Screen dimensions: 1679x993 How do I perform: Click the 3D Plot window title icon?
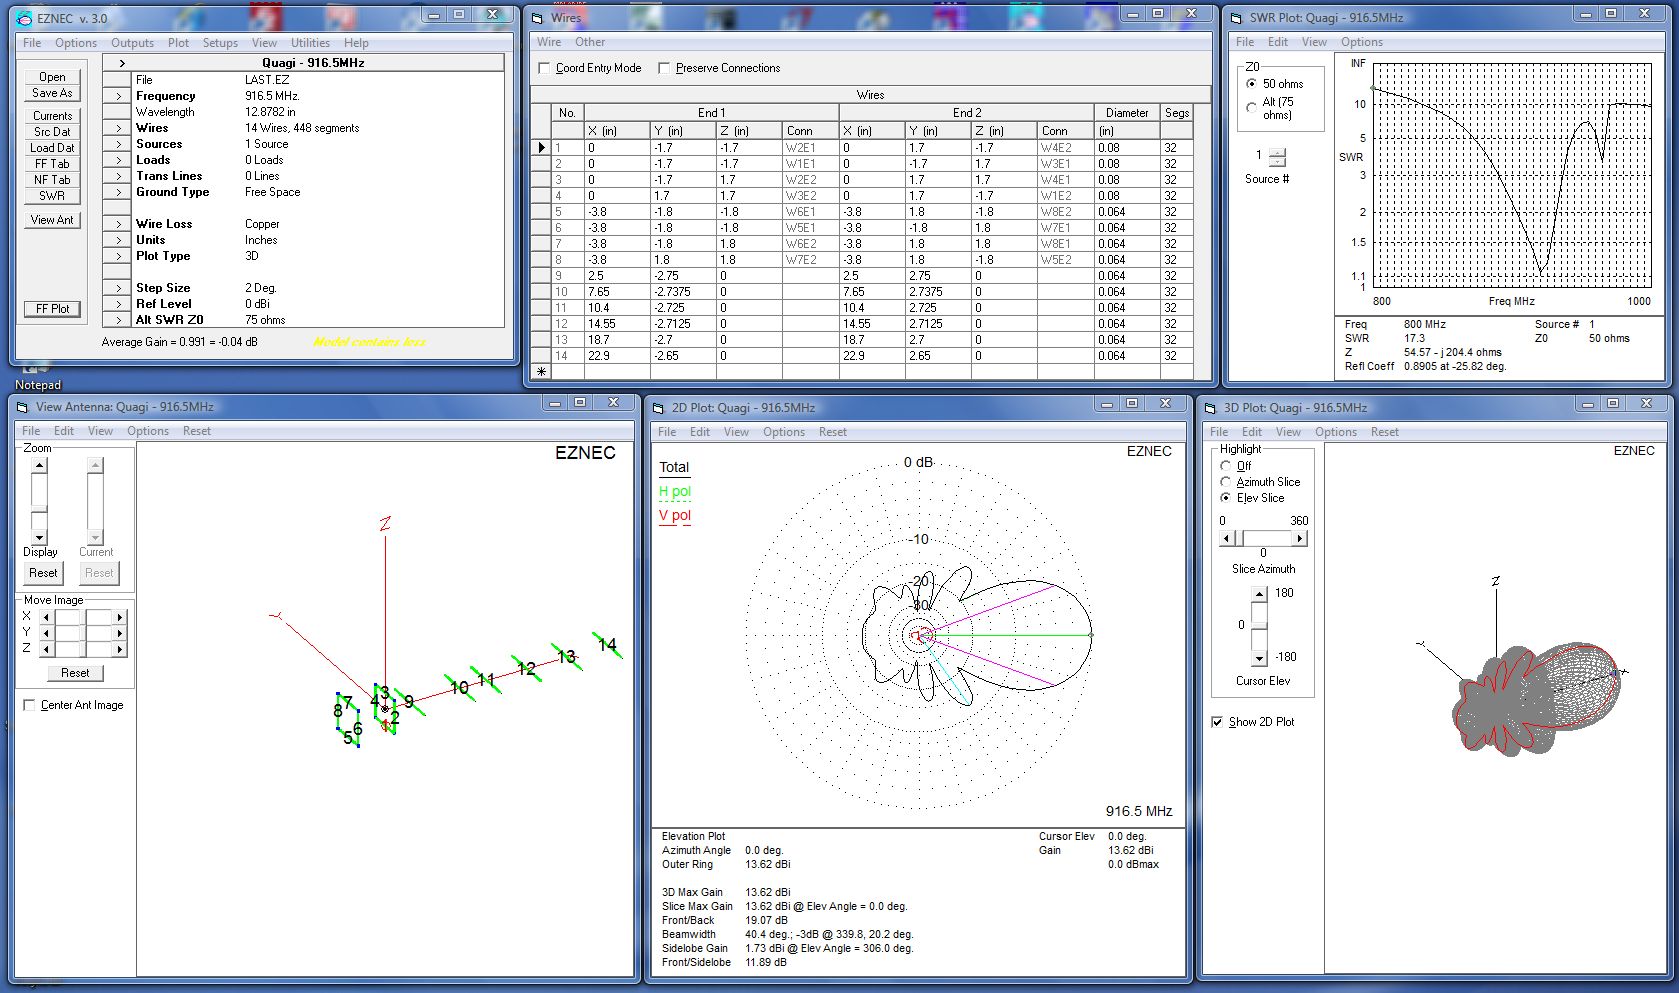1210,408
